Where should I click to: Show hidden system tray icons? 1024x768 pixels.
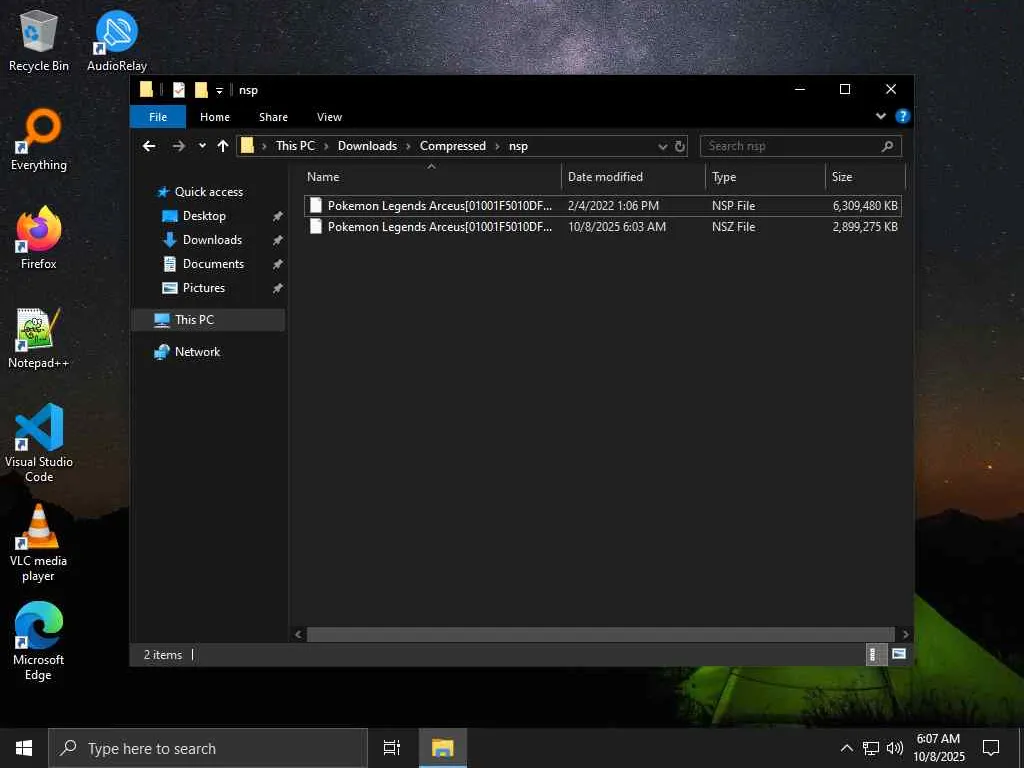point(846,748)
